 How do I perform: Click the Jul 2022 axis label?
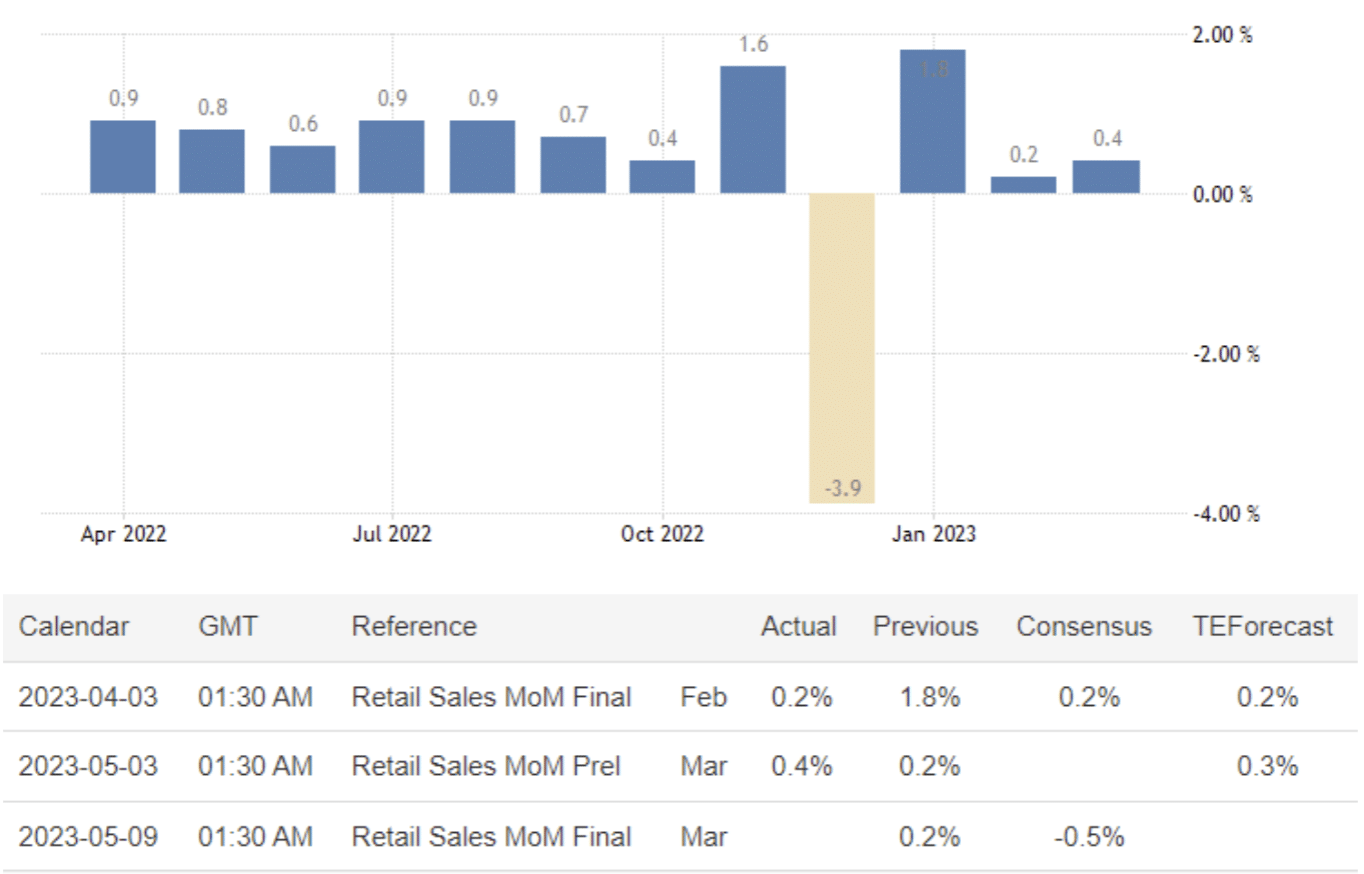point(391,535)
